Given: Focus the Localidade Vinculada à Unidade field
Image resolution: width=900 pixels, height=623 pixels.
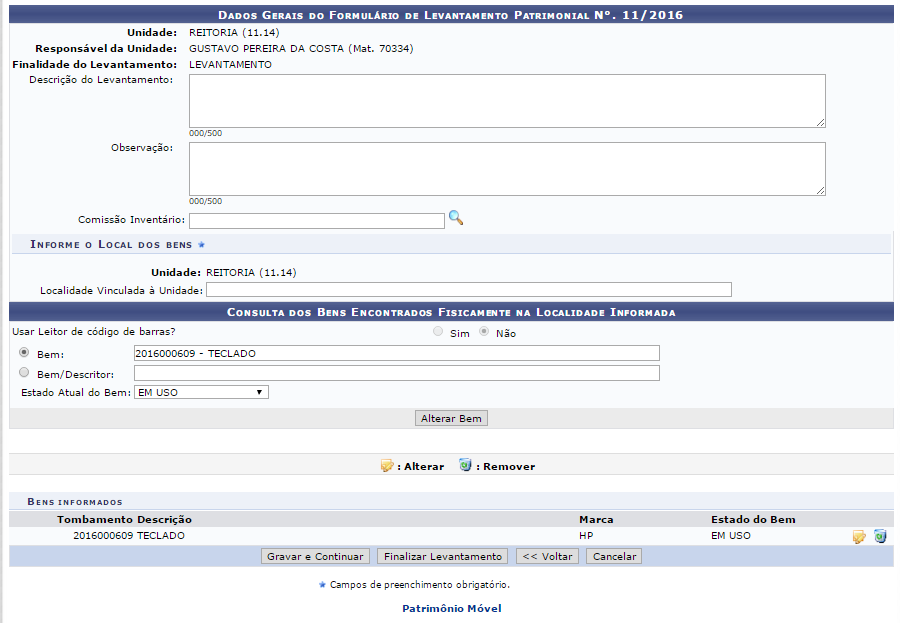Looking at the screenshot, I should (x=468, y=290).
